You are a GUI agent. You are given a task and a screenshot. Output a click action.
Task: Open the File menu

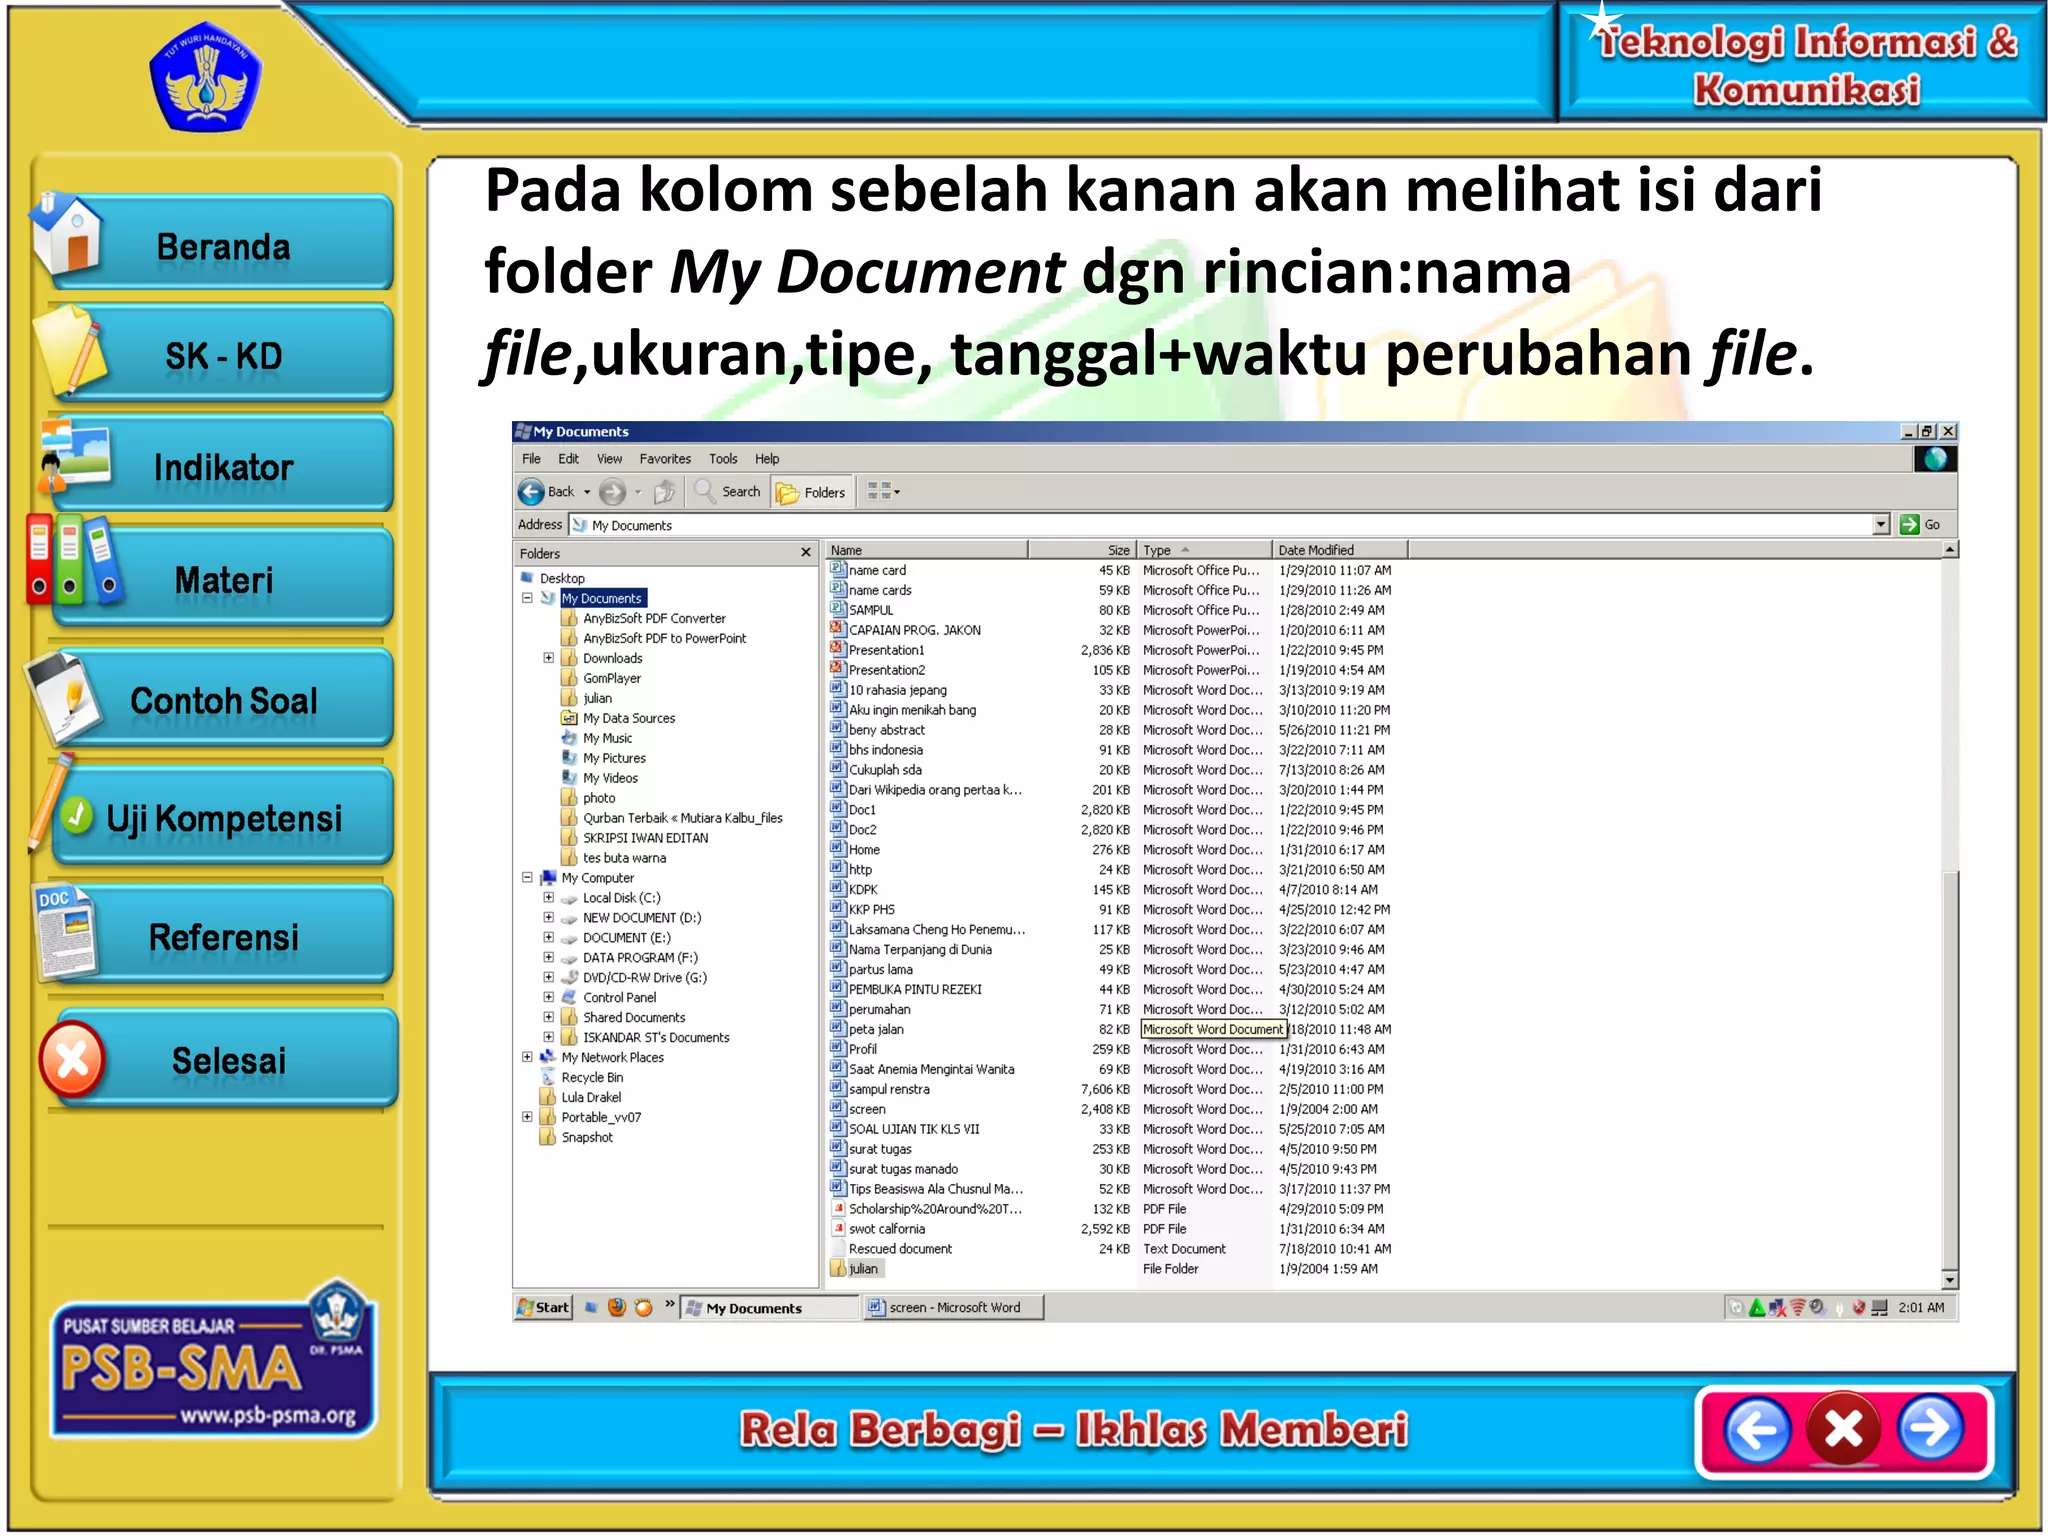[531, 459]
